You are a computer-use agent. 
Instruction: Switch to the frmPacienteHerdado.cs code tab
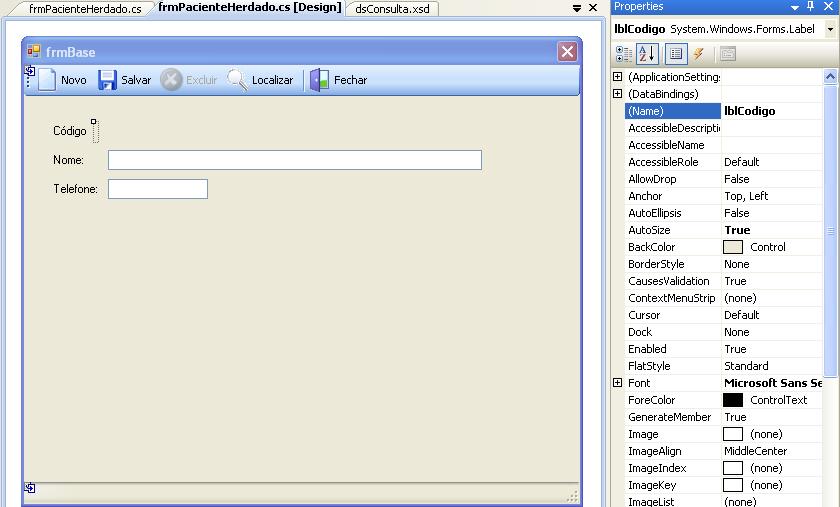click(85, 9)
